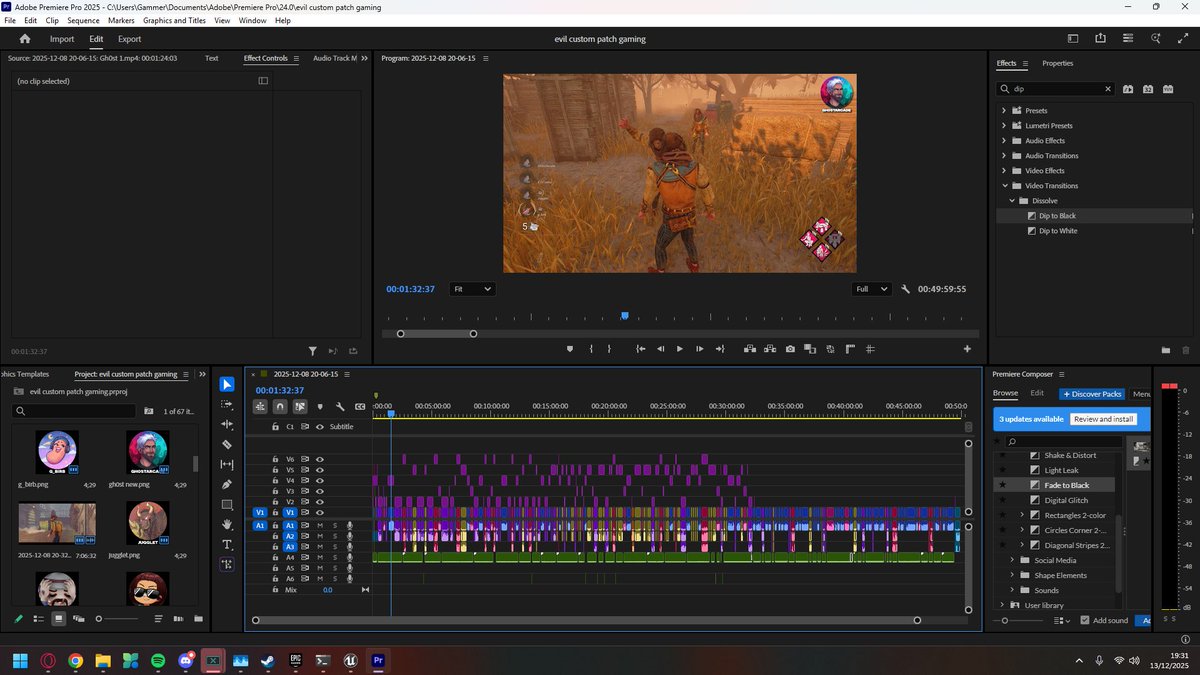The width and height of the screenshot is (1200, 675).
Task: Select the Type tool
Action: pyautogui.click(x=227, y=544)
